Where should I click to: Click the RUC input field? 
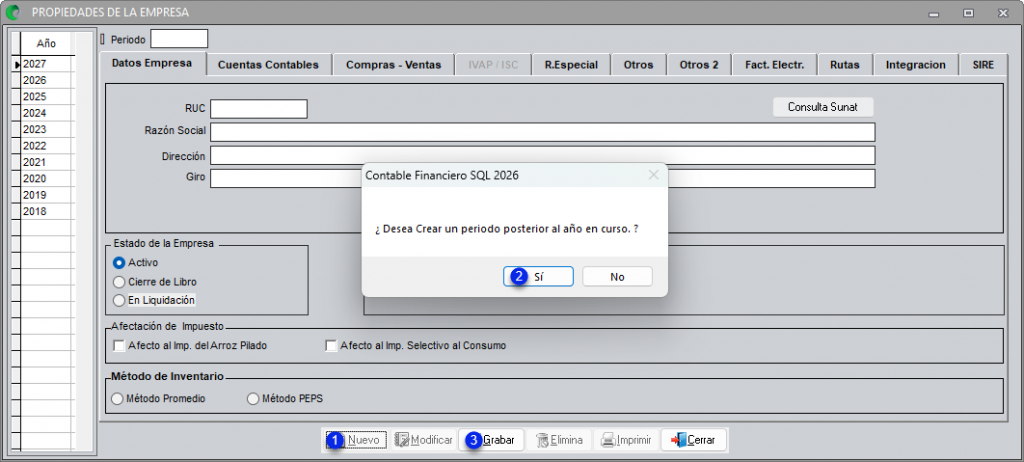point(259,109)
